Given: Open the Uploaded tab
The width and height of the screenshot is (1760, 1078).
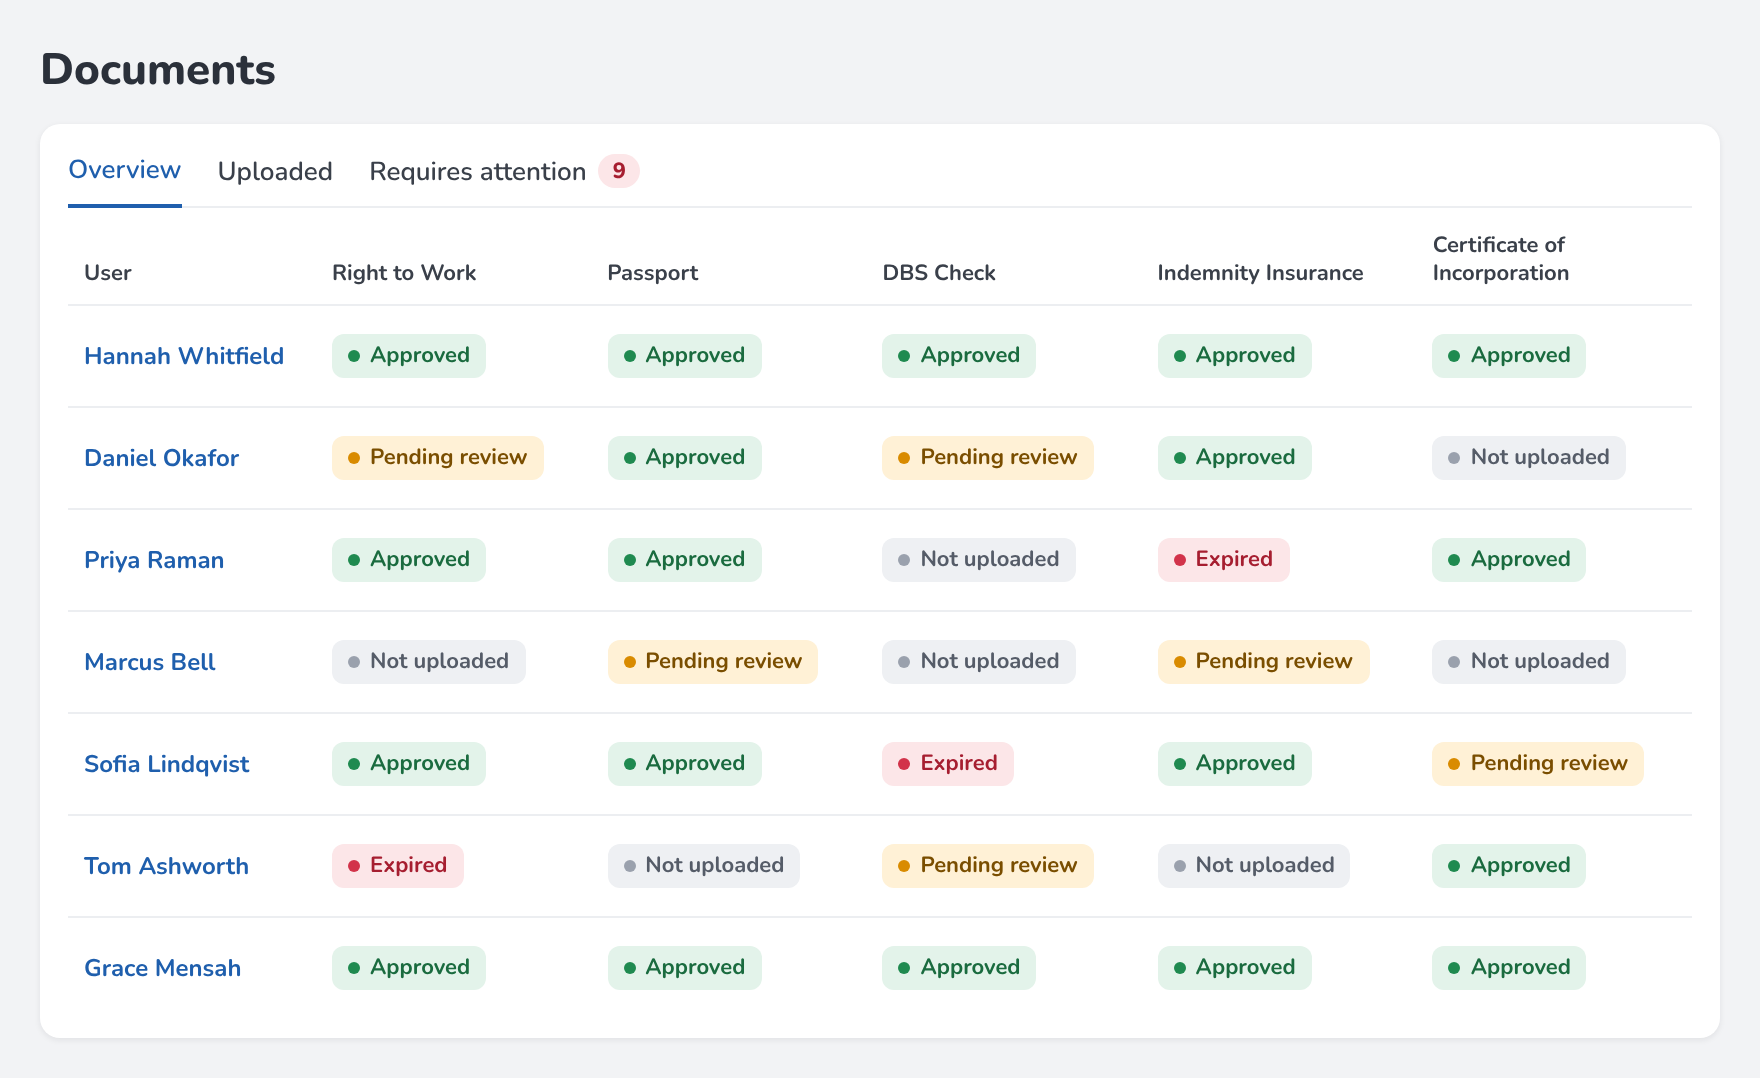Looking at the screenshot, I should tap(275, 171).
